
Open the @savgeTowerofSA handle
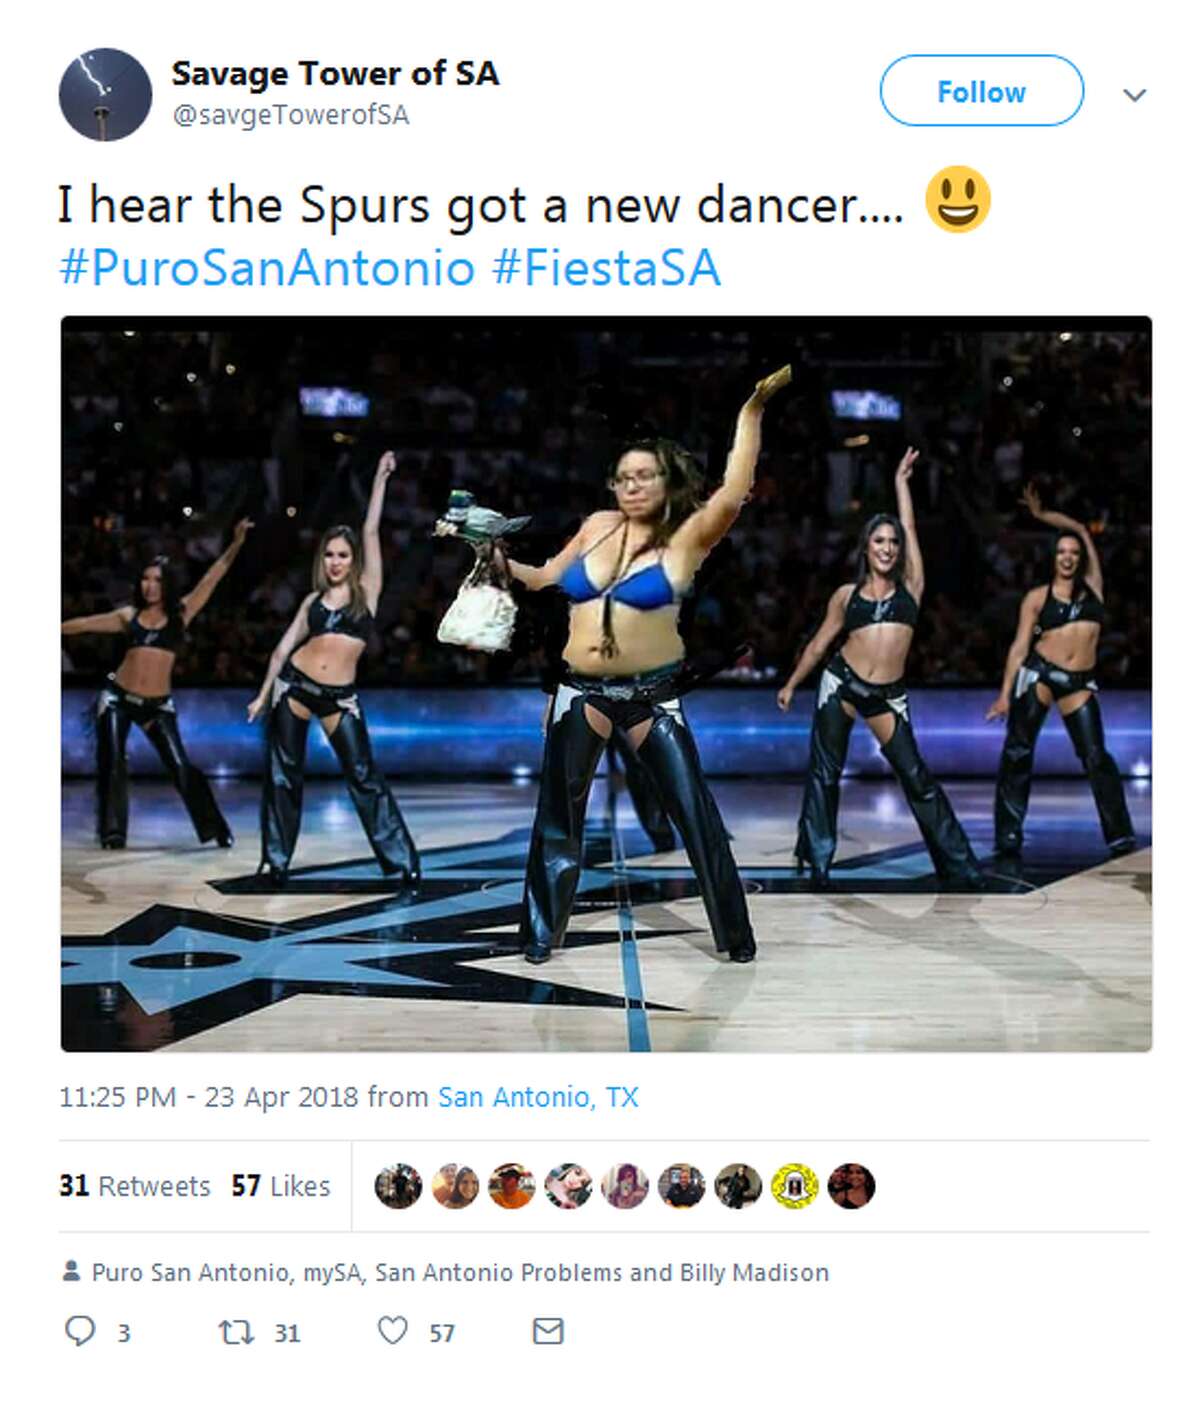[290, 115]
